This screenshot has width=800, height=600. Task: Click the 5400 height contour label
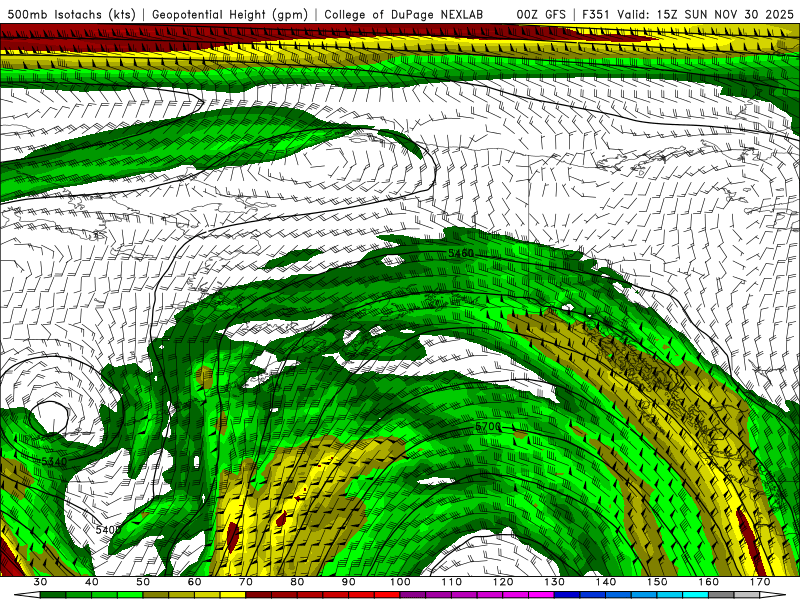click(x=108, y=530)
